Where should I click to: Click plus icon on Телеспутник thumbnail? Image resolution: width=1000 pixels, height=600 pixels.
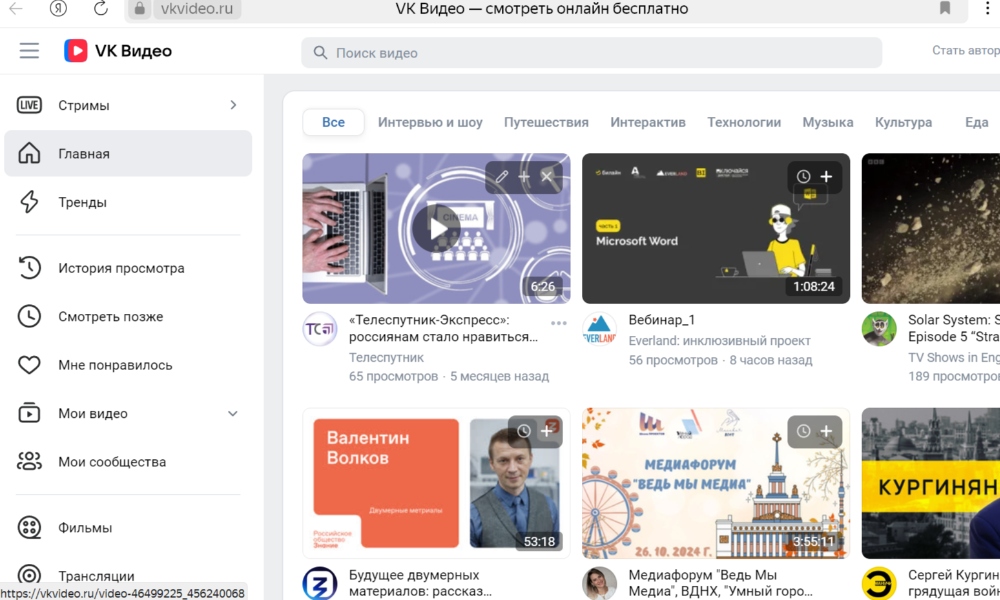[524, 177]
